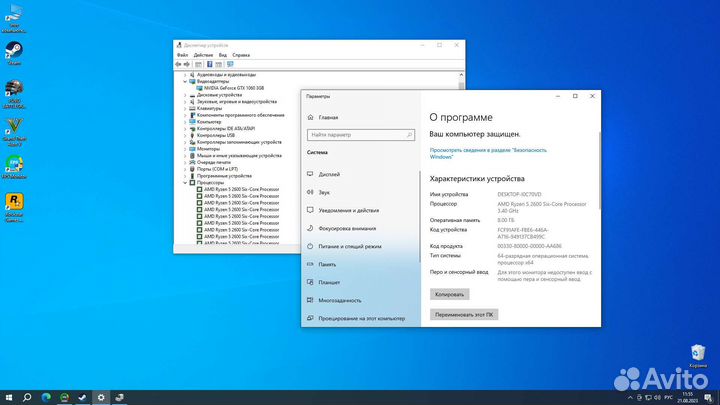
Task: Select Звуковые, игровые и видеоустройства node
Action: [x=236, y=101]
